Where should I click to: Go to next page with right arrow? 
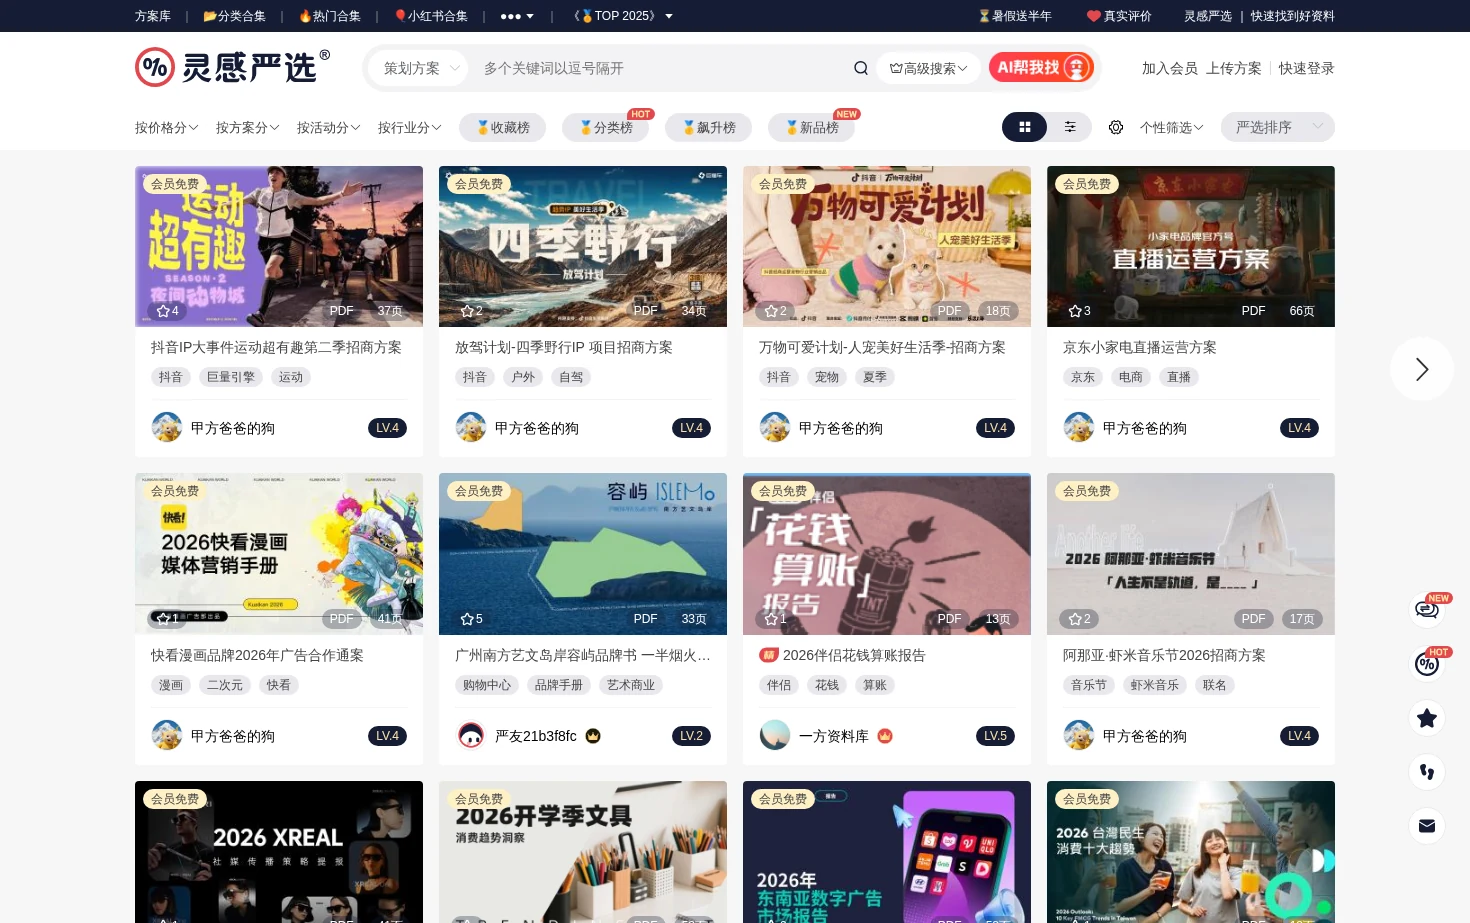click(x=1422, y=369)
